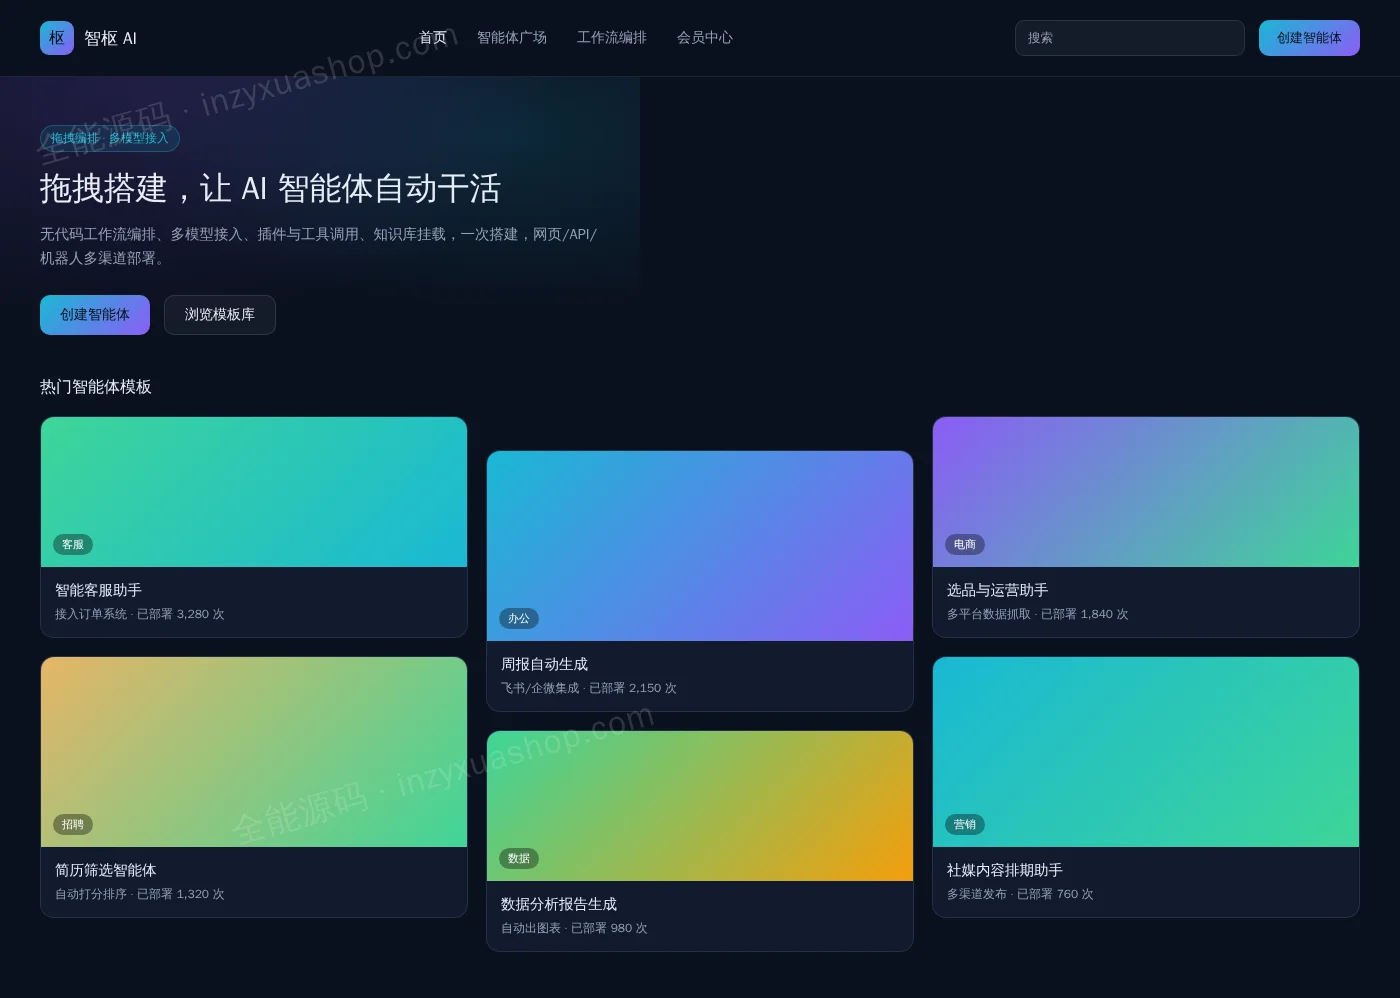Open the 选品与运营助手 template title
1400x998 pixels.
point(998,590)
